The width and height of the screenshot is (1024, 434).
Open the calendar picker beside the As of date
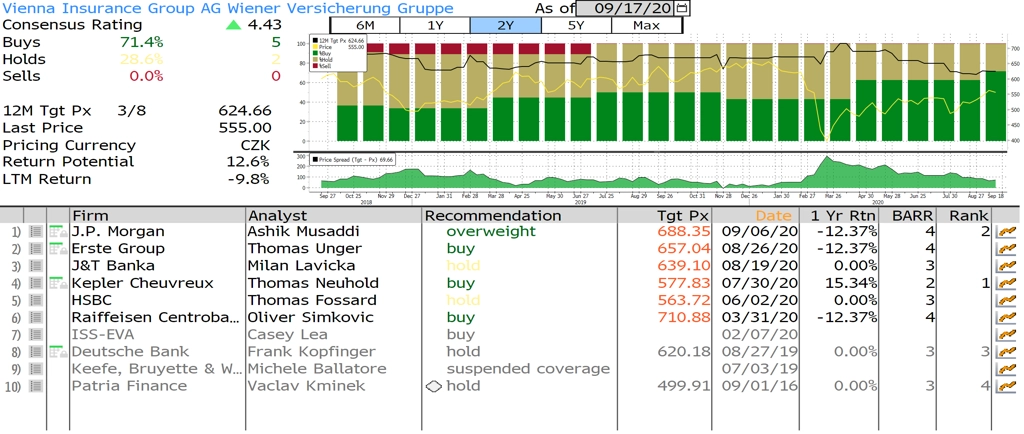(682, 8)
